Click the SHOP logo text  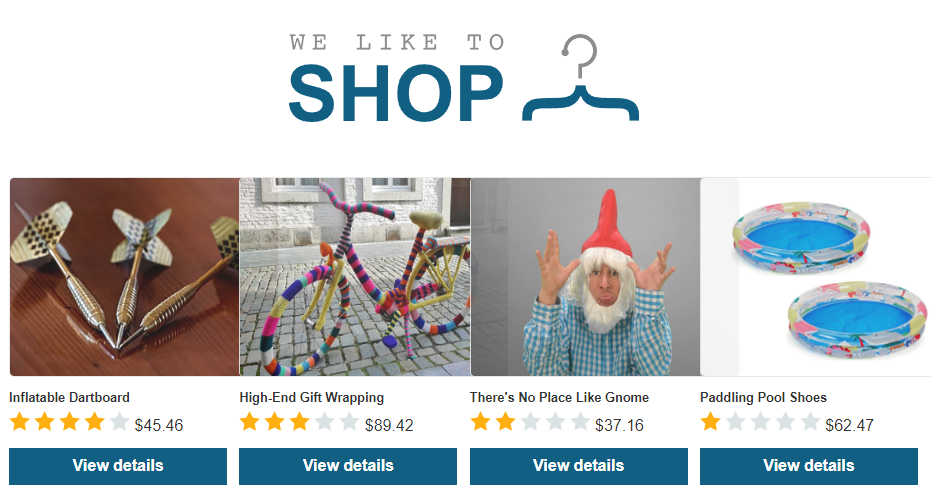396,93
